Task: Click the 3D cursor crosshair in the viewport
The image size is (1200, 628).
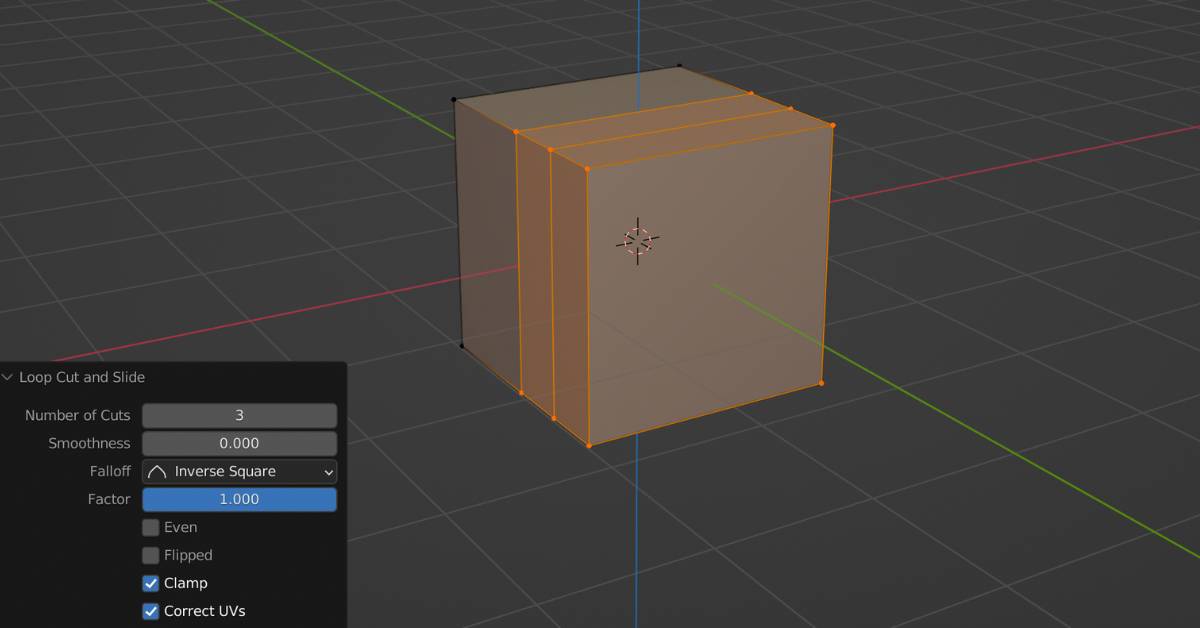Action: pos(637,238)
